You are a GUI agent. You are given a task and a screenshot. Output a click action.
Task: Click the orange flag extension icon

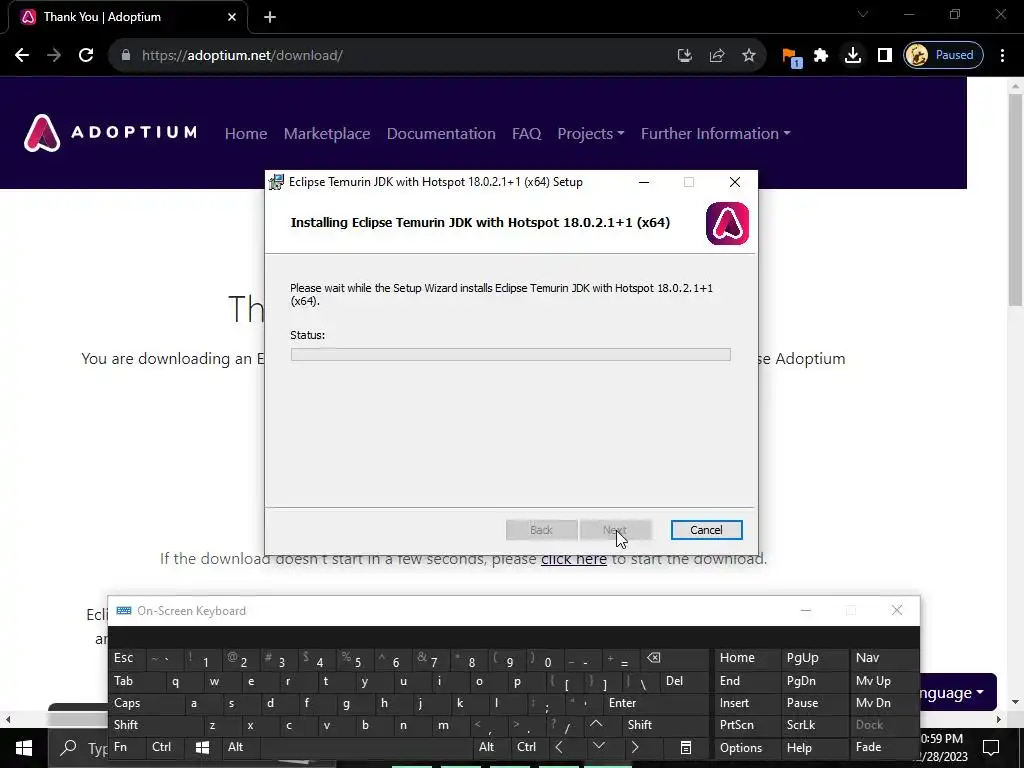pyautogui.click(x=791, y=57)
